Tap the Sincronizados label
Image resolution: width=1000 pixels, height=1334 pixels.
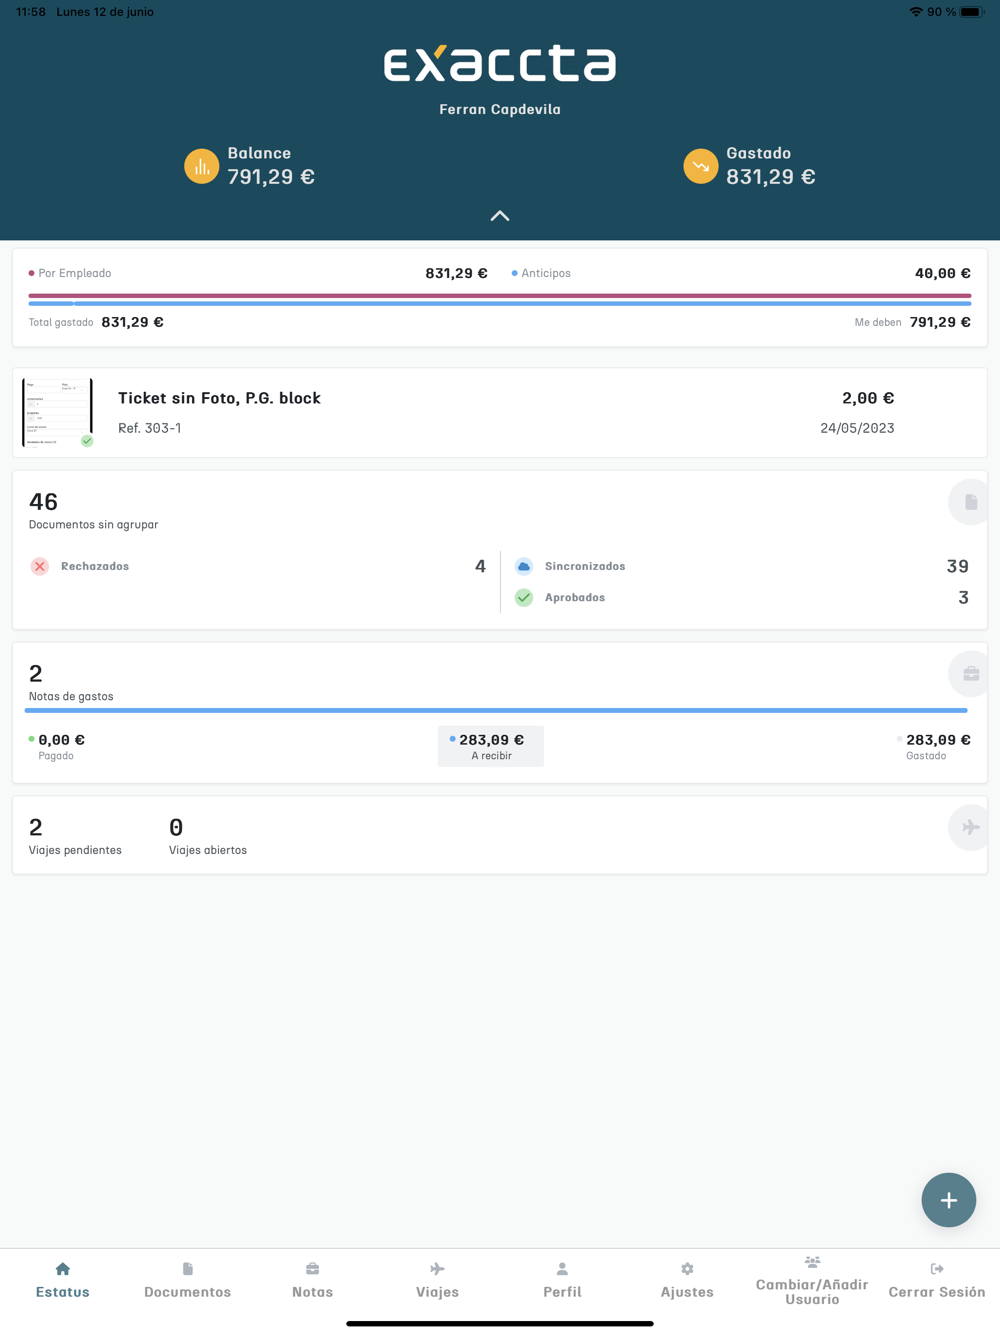coord(585,566)
